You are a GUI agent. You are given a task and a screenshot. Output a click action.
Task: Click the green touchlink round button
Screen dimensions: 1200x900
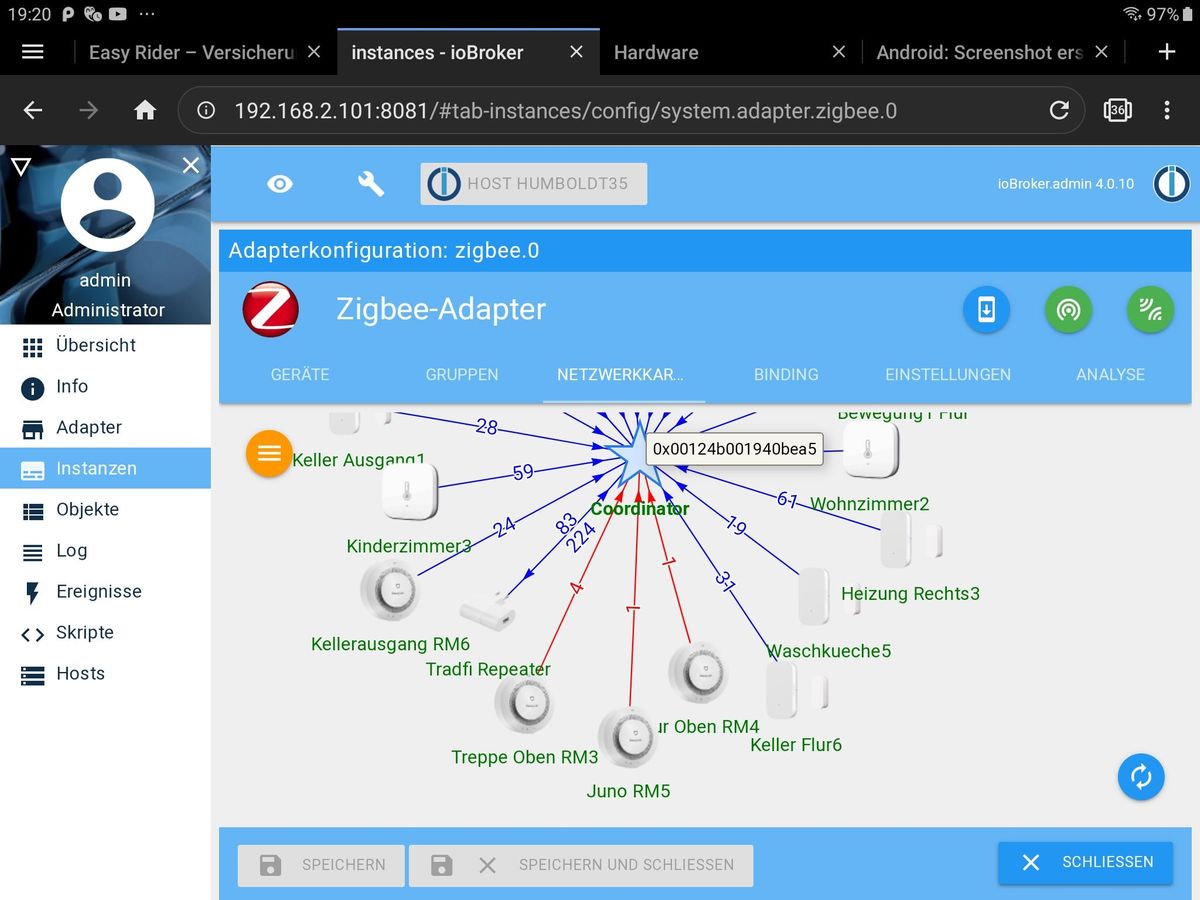click(x=1150, y=310)
